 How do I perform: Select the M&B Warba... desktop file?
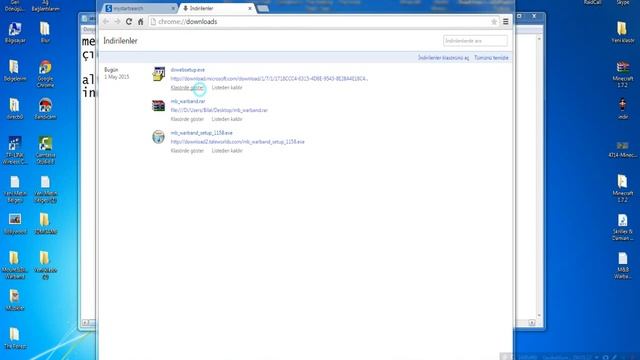622,265
